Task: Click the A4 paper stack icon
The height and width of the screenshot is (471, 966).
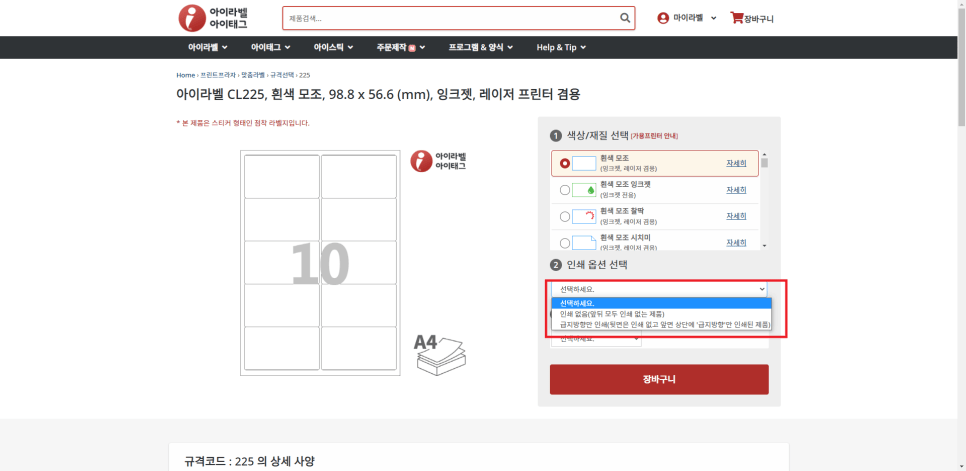Action: point(440,354)
